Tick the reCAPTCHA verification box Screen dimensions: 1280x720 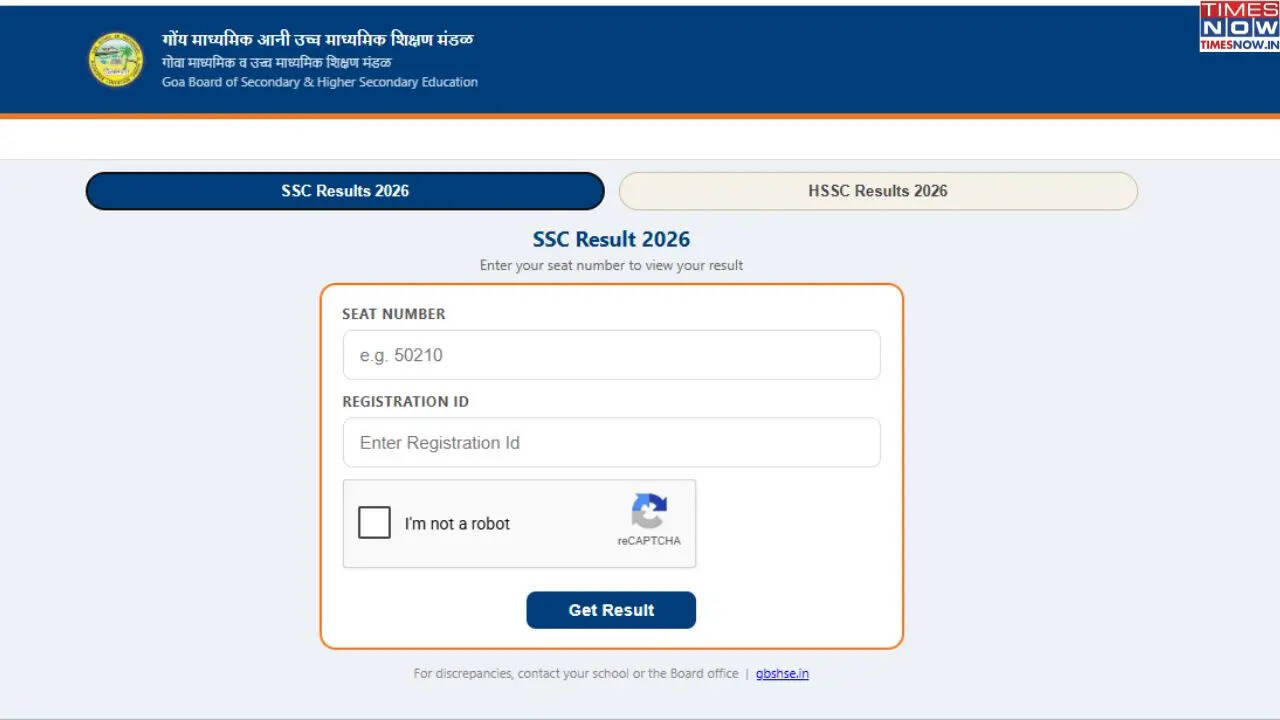point(374,522)
